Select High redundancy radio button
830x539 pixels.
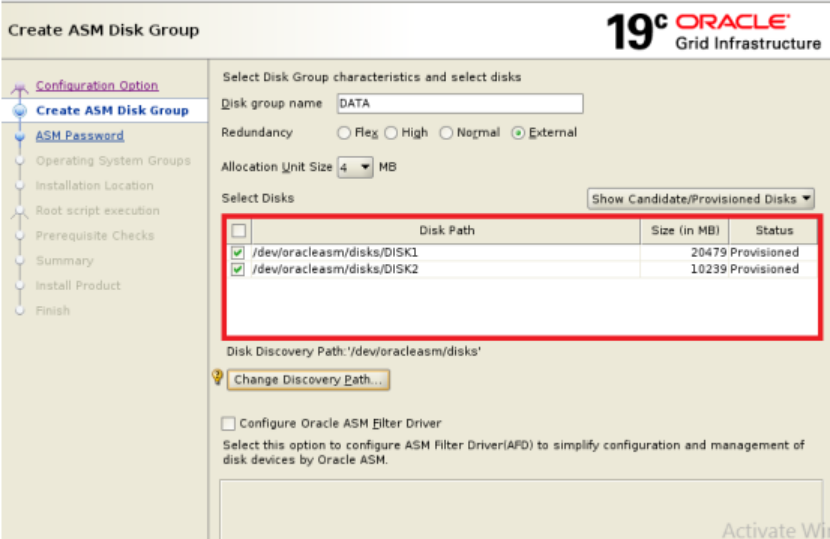coord(391,133)
